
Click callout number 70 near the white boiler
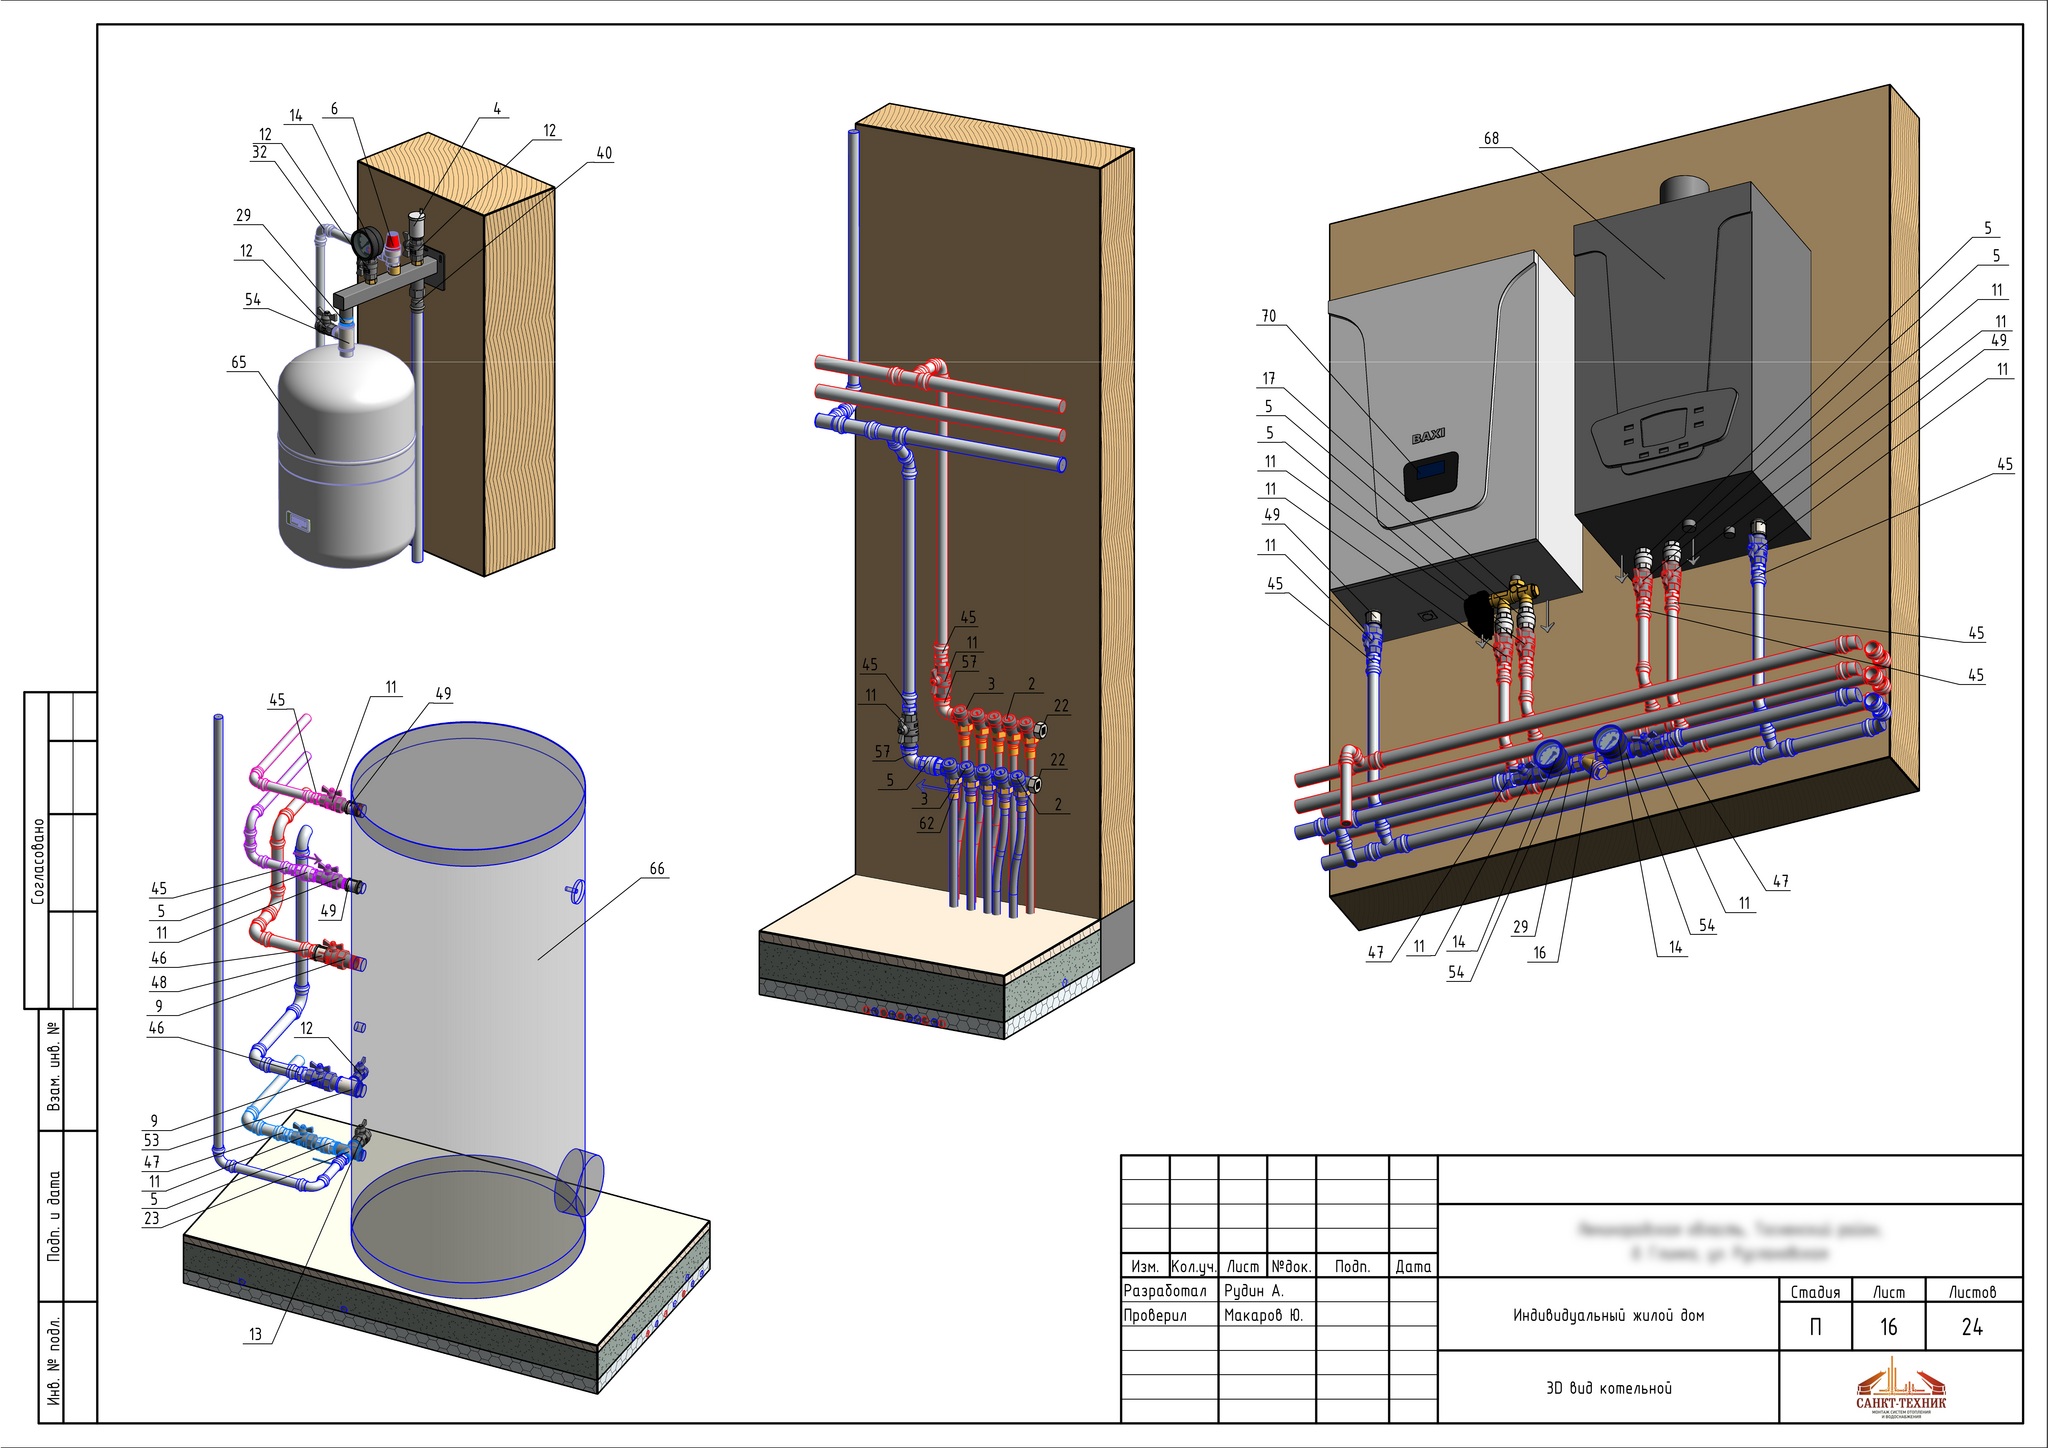pyautogui.click(x=1268, y=316)
